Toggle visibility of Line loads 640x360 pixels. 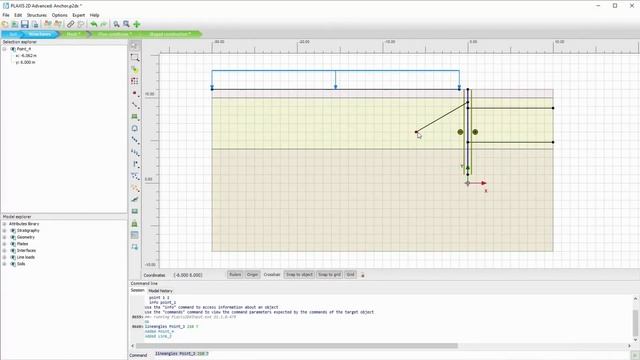[x=13, y=258]
